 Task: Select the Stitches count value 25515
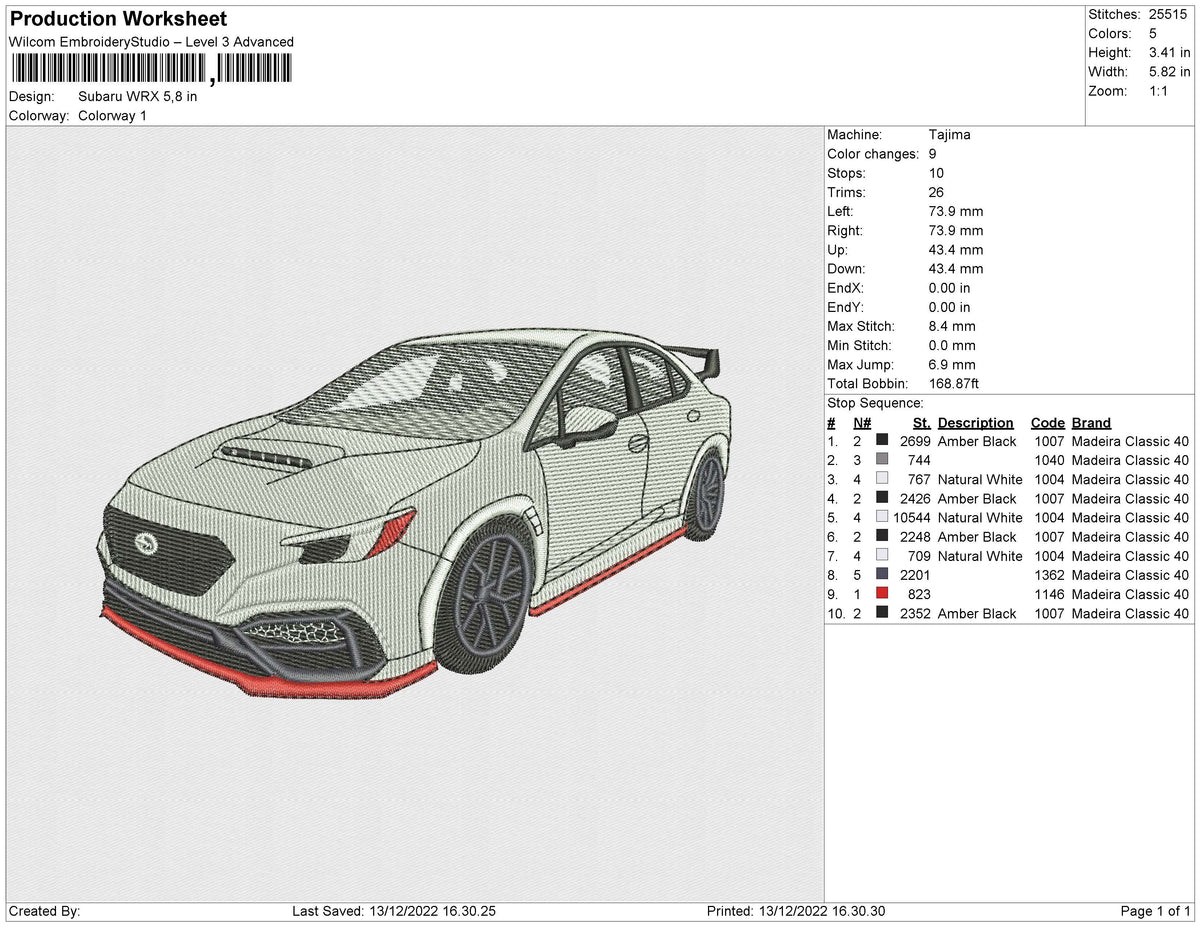point(1167,14)
